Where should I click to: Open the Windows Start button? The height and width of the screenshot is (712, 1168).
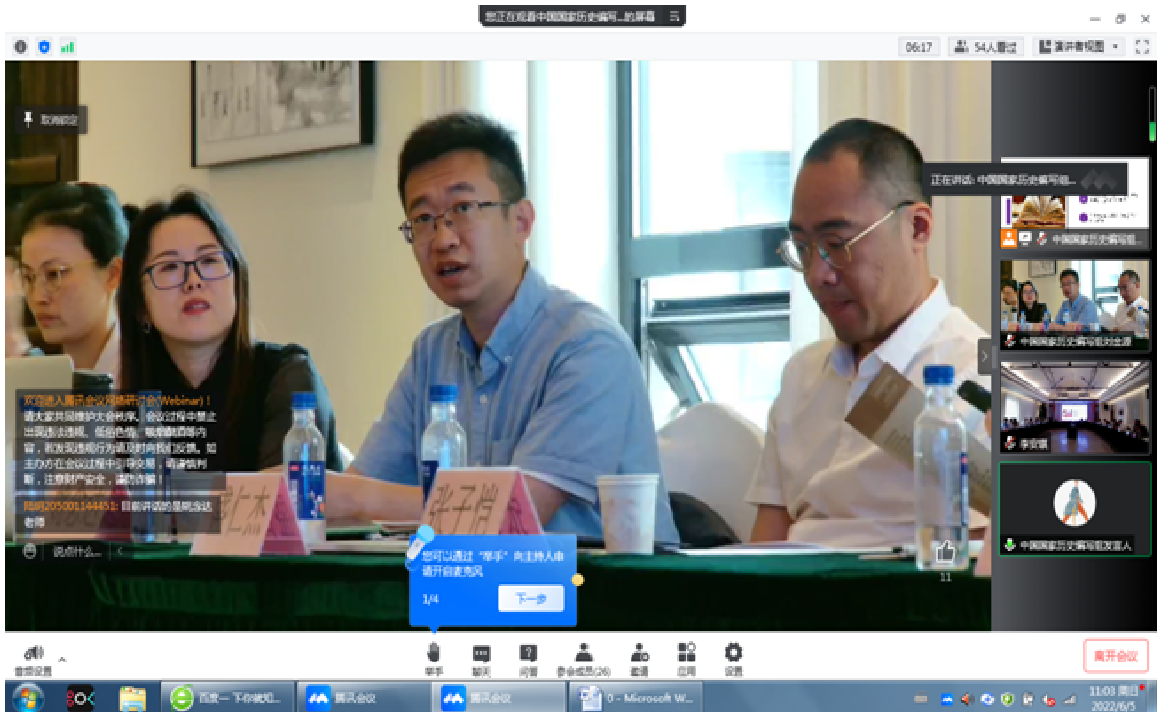(x=28, y=698)
